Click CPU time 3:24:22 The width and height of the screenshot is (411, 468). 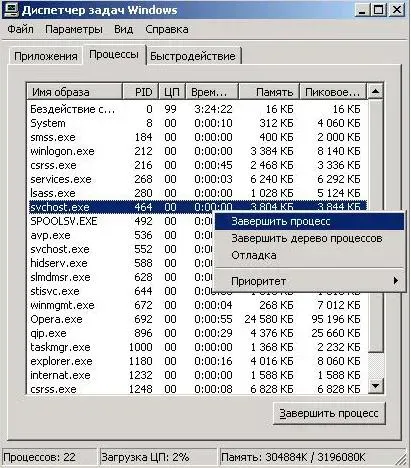213,109
